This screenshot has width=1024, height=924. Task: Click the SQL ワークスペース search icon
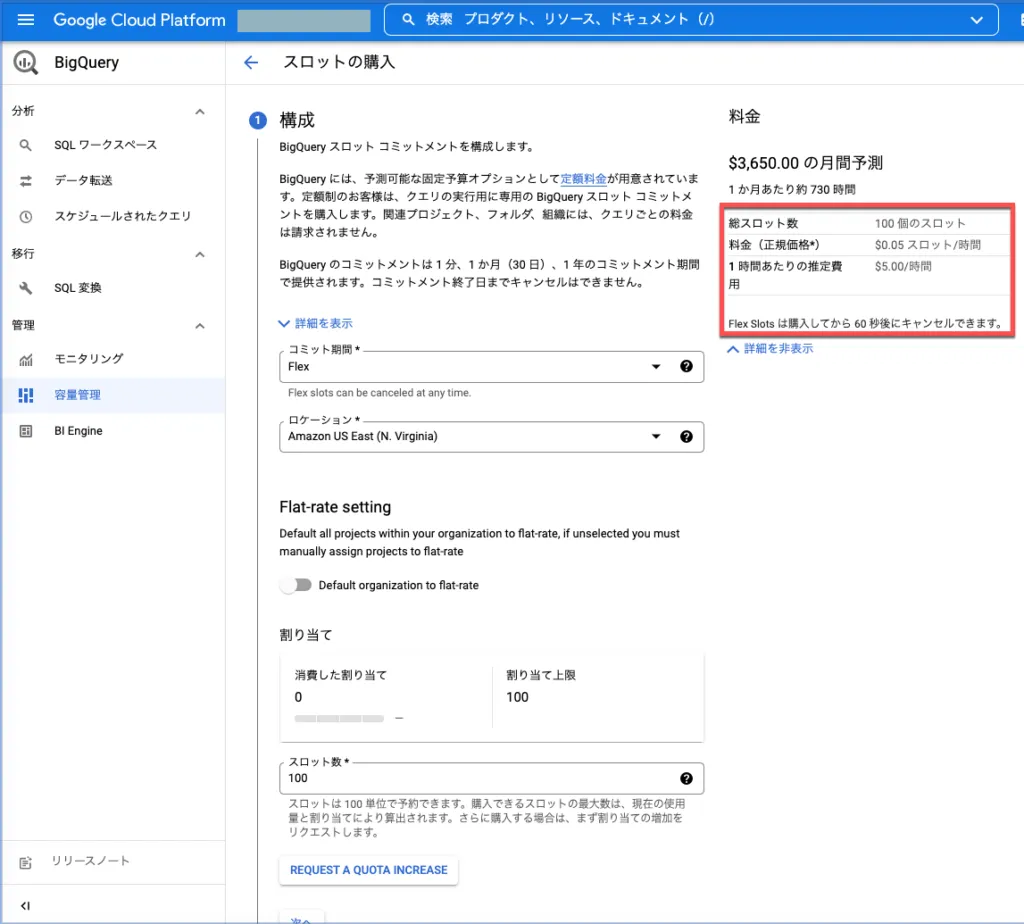click(25, 145)
